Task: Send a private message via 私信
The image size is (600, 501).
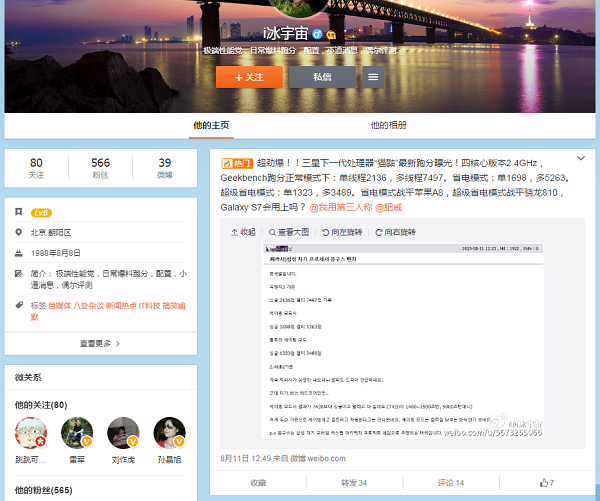Action: tap(321, 76)
